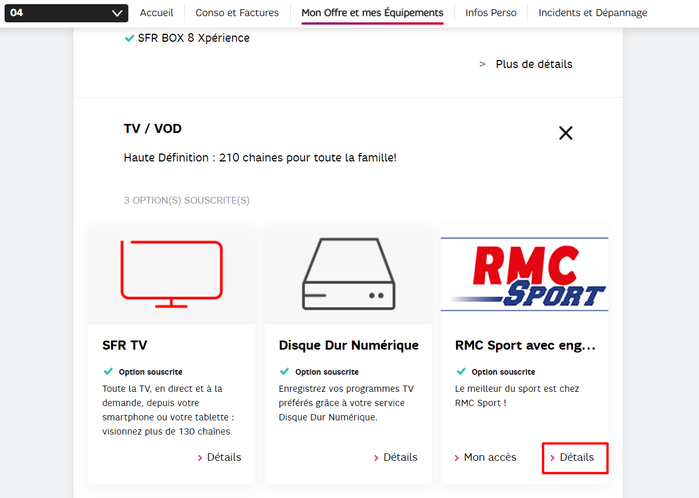Expand Plus de détails for the box

pos(533,64)
